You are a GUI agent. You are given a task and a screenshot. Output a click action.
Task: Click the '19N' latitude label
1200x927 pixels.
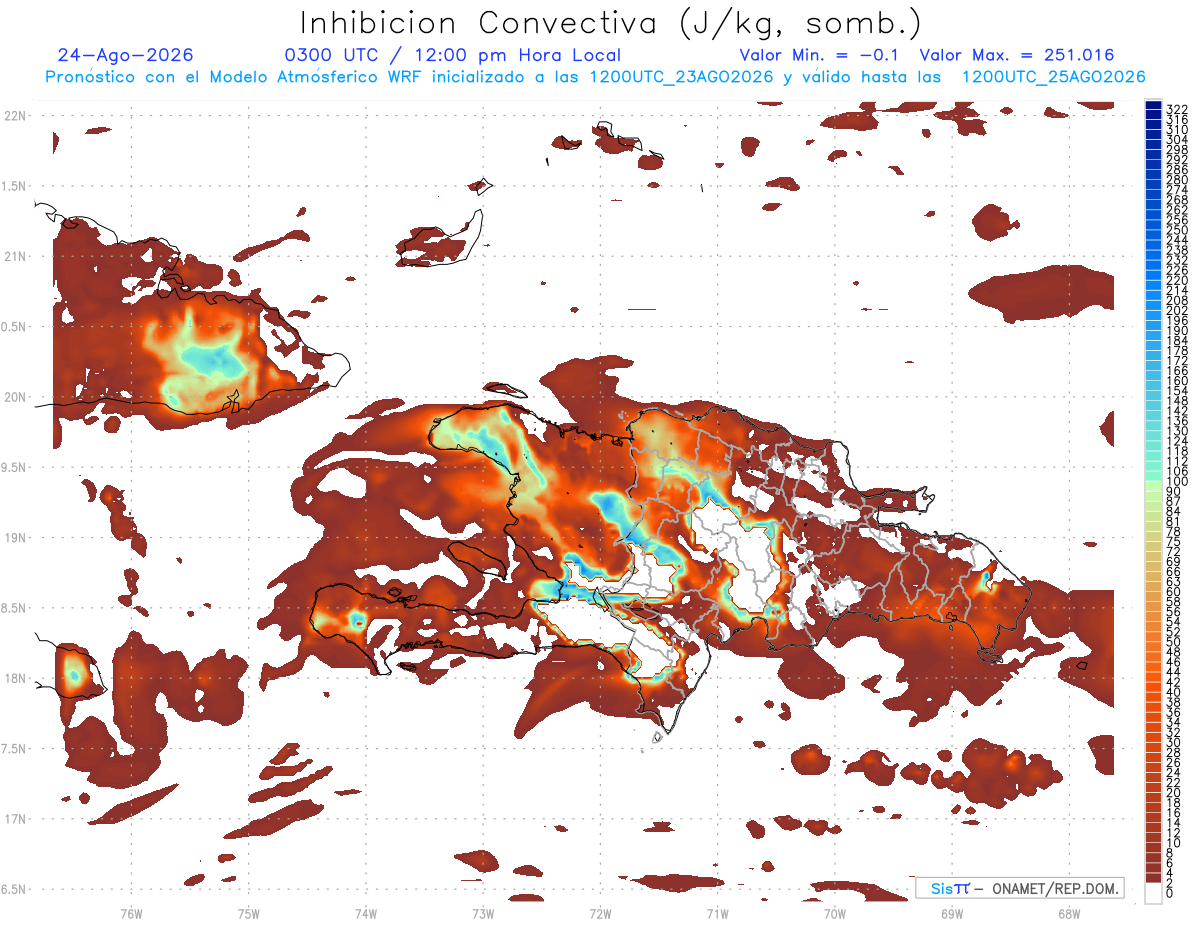tap(15, 537)
